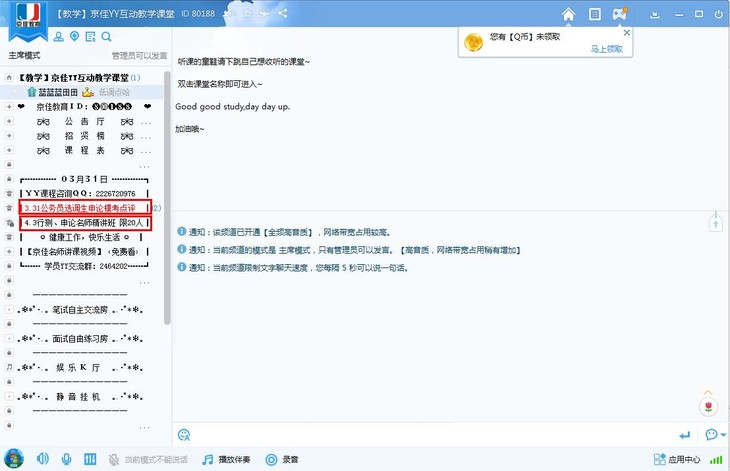Click the ID 80188 text in title bar
Image resolution: width=730 pixels, height=471 pixels.
(x=198, y=13)
